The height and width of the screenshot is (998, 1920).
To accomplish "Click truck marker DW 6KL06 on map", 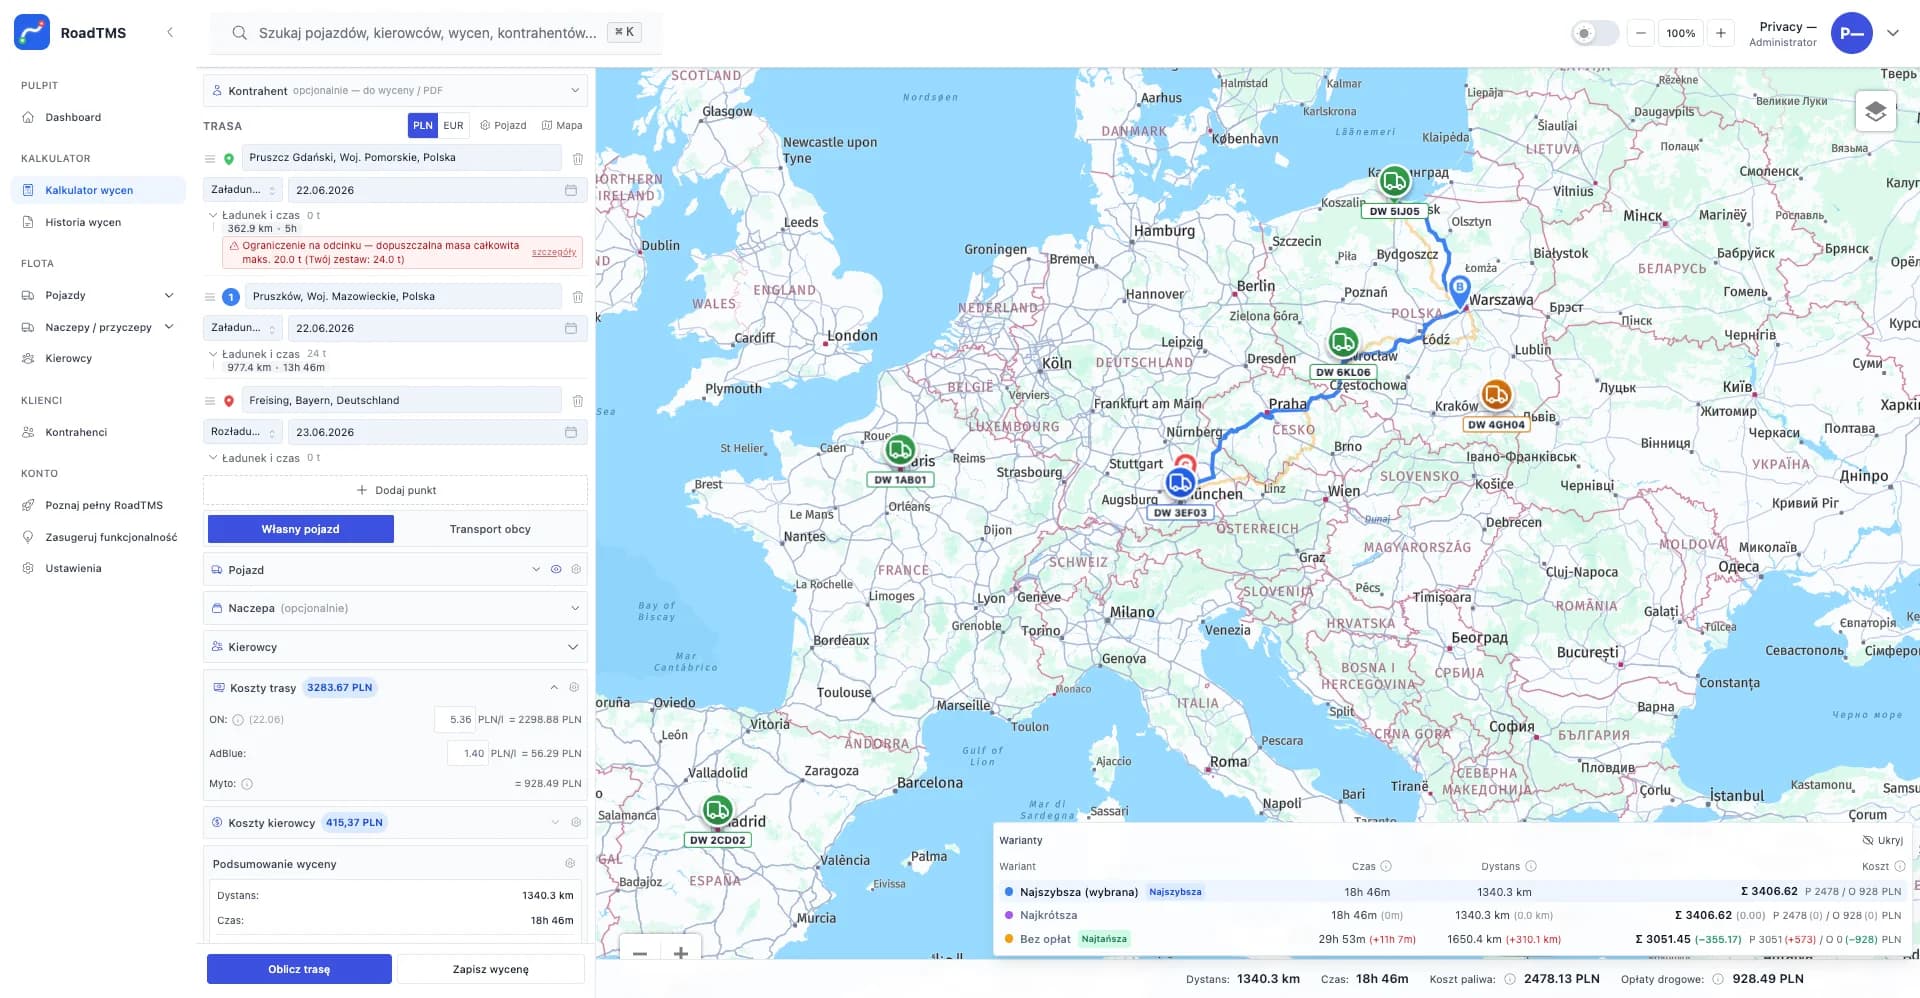I will coord(1343,343).
